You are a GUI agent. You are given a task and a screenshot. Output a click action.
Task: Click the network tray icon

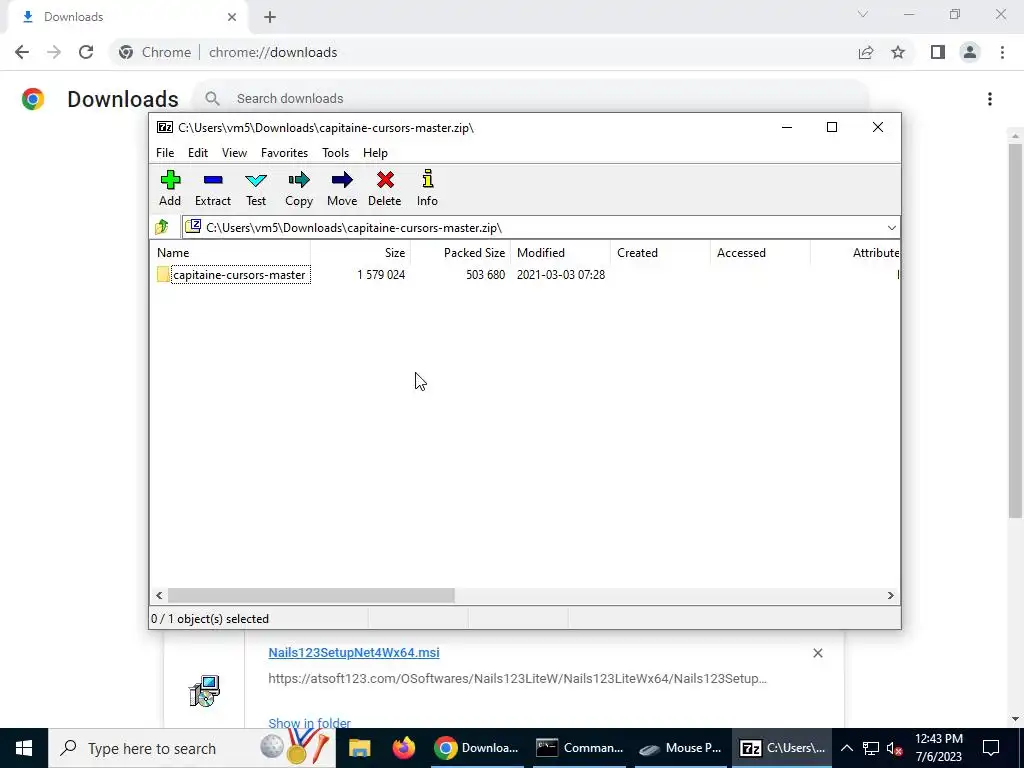(871, 748)
